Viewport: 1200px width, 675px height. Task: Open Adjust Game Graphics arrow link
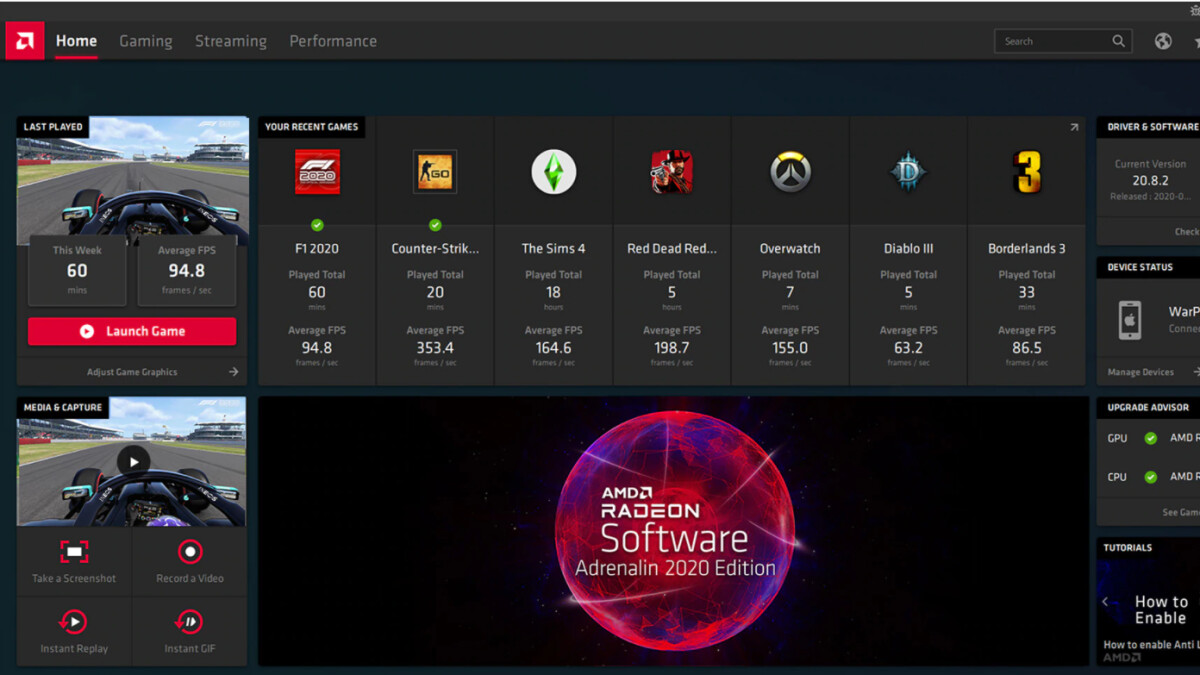[233, 372]
